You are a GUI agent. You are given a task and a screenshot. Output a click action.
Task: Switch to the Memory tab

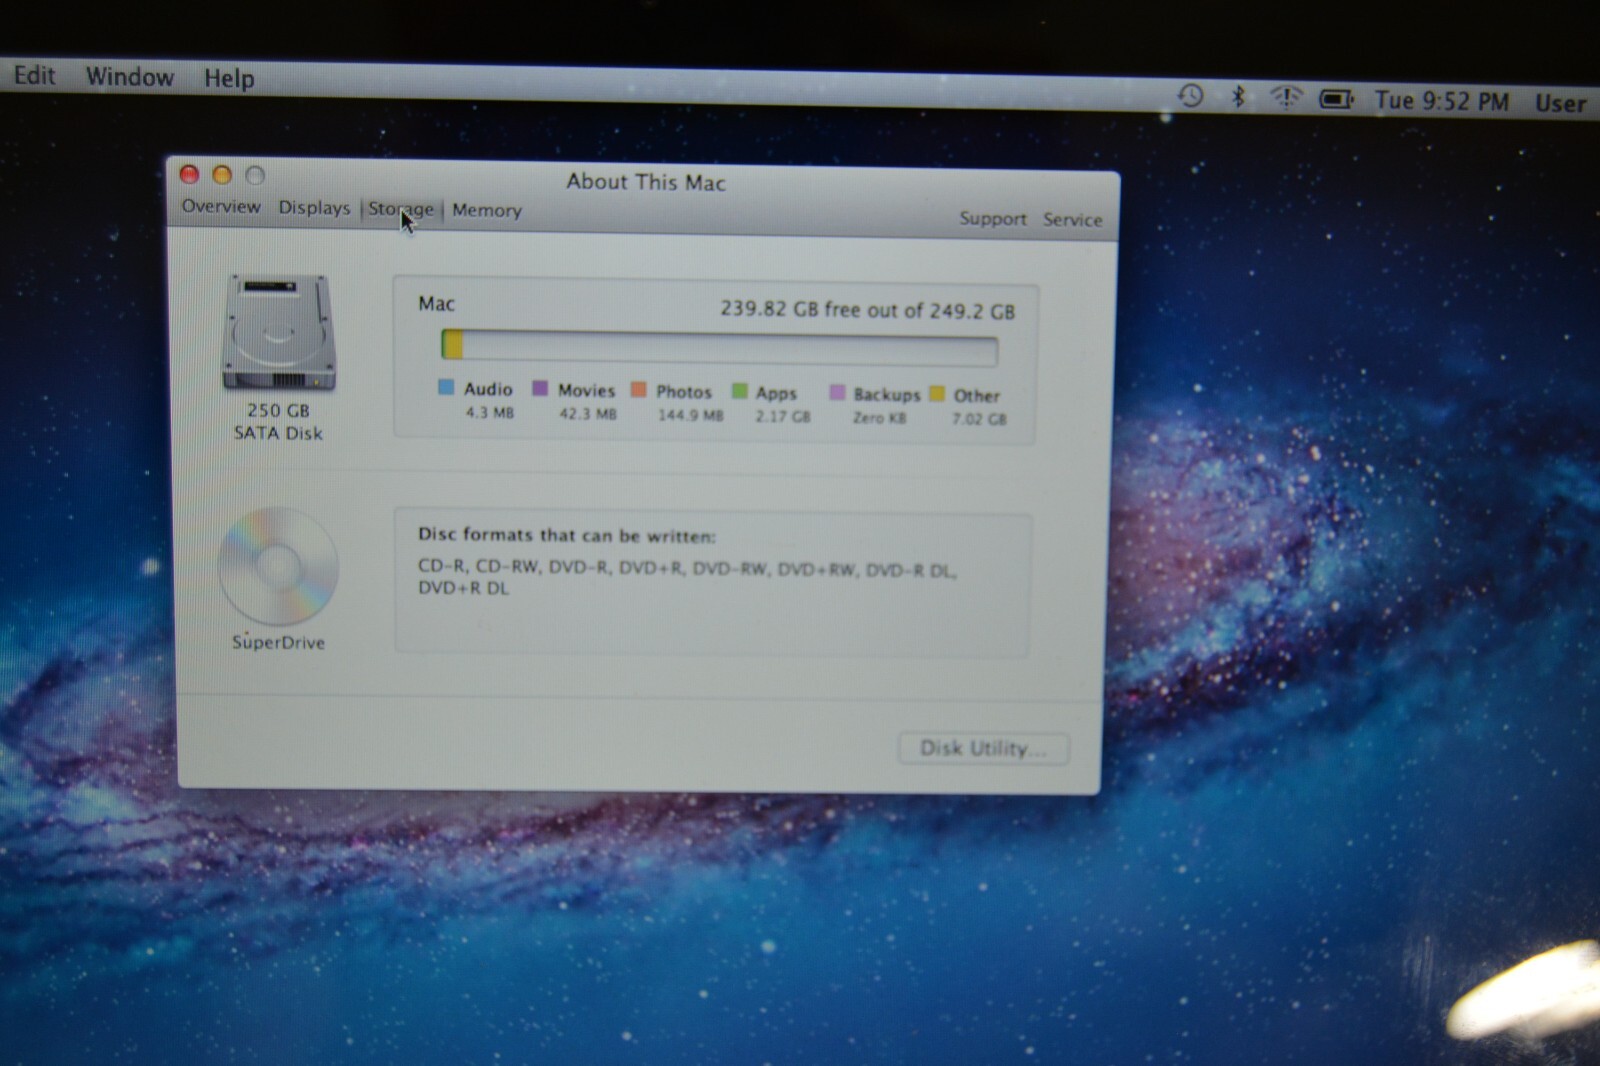point(487,210)
